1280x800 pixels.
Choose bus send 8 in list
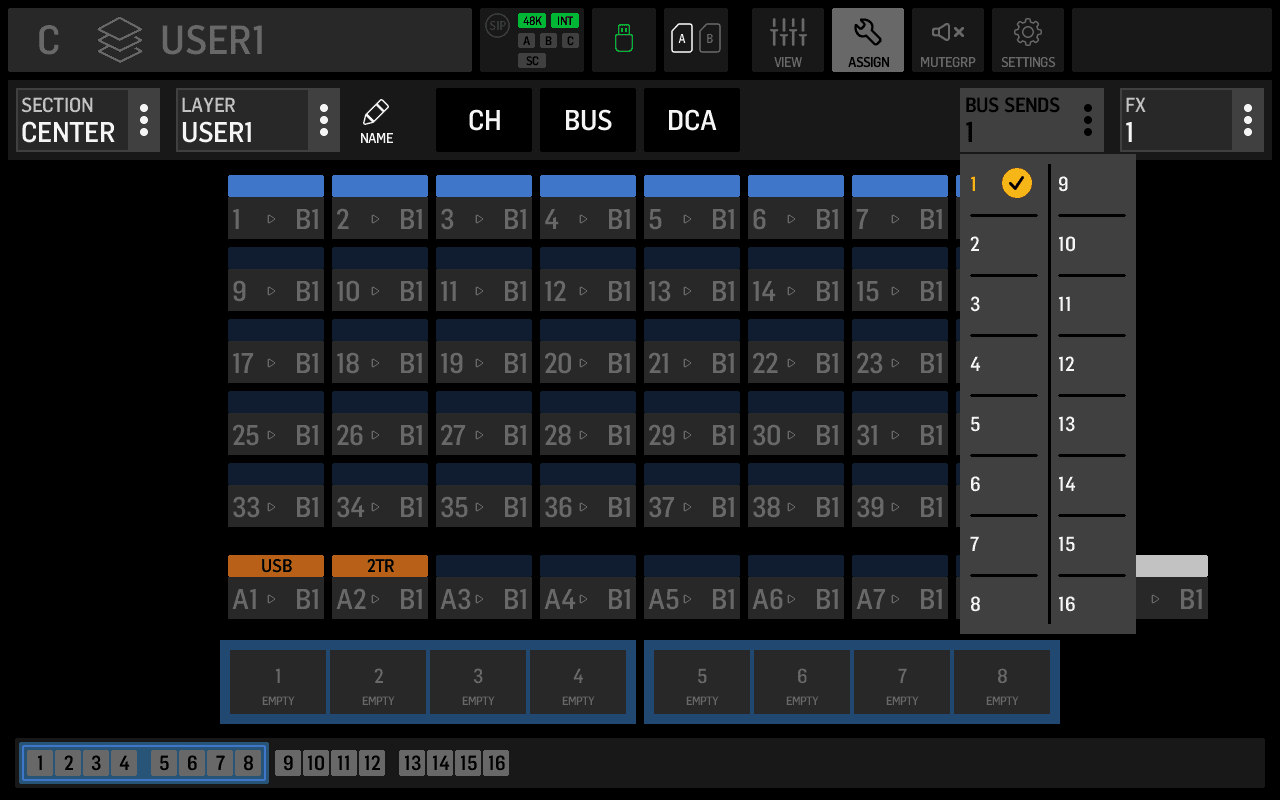click(1004, 605)
